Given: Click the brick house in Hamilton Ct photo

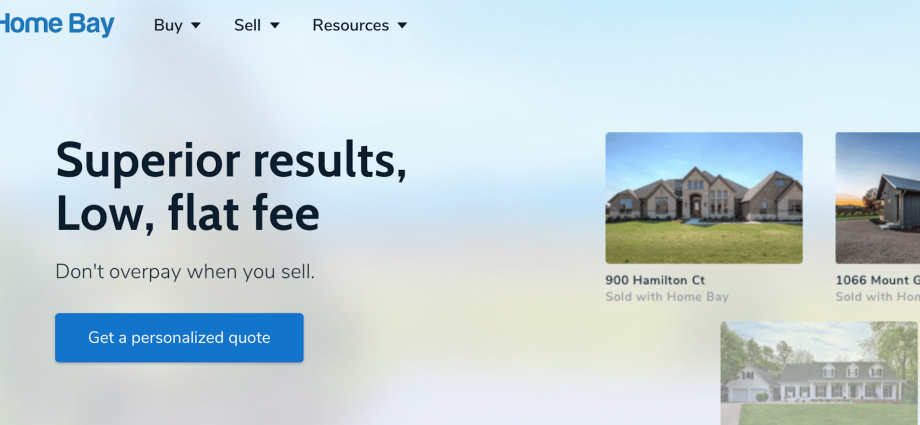Looking at the screenshot, I should tap(704, 195).
